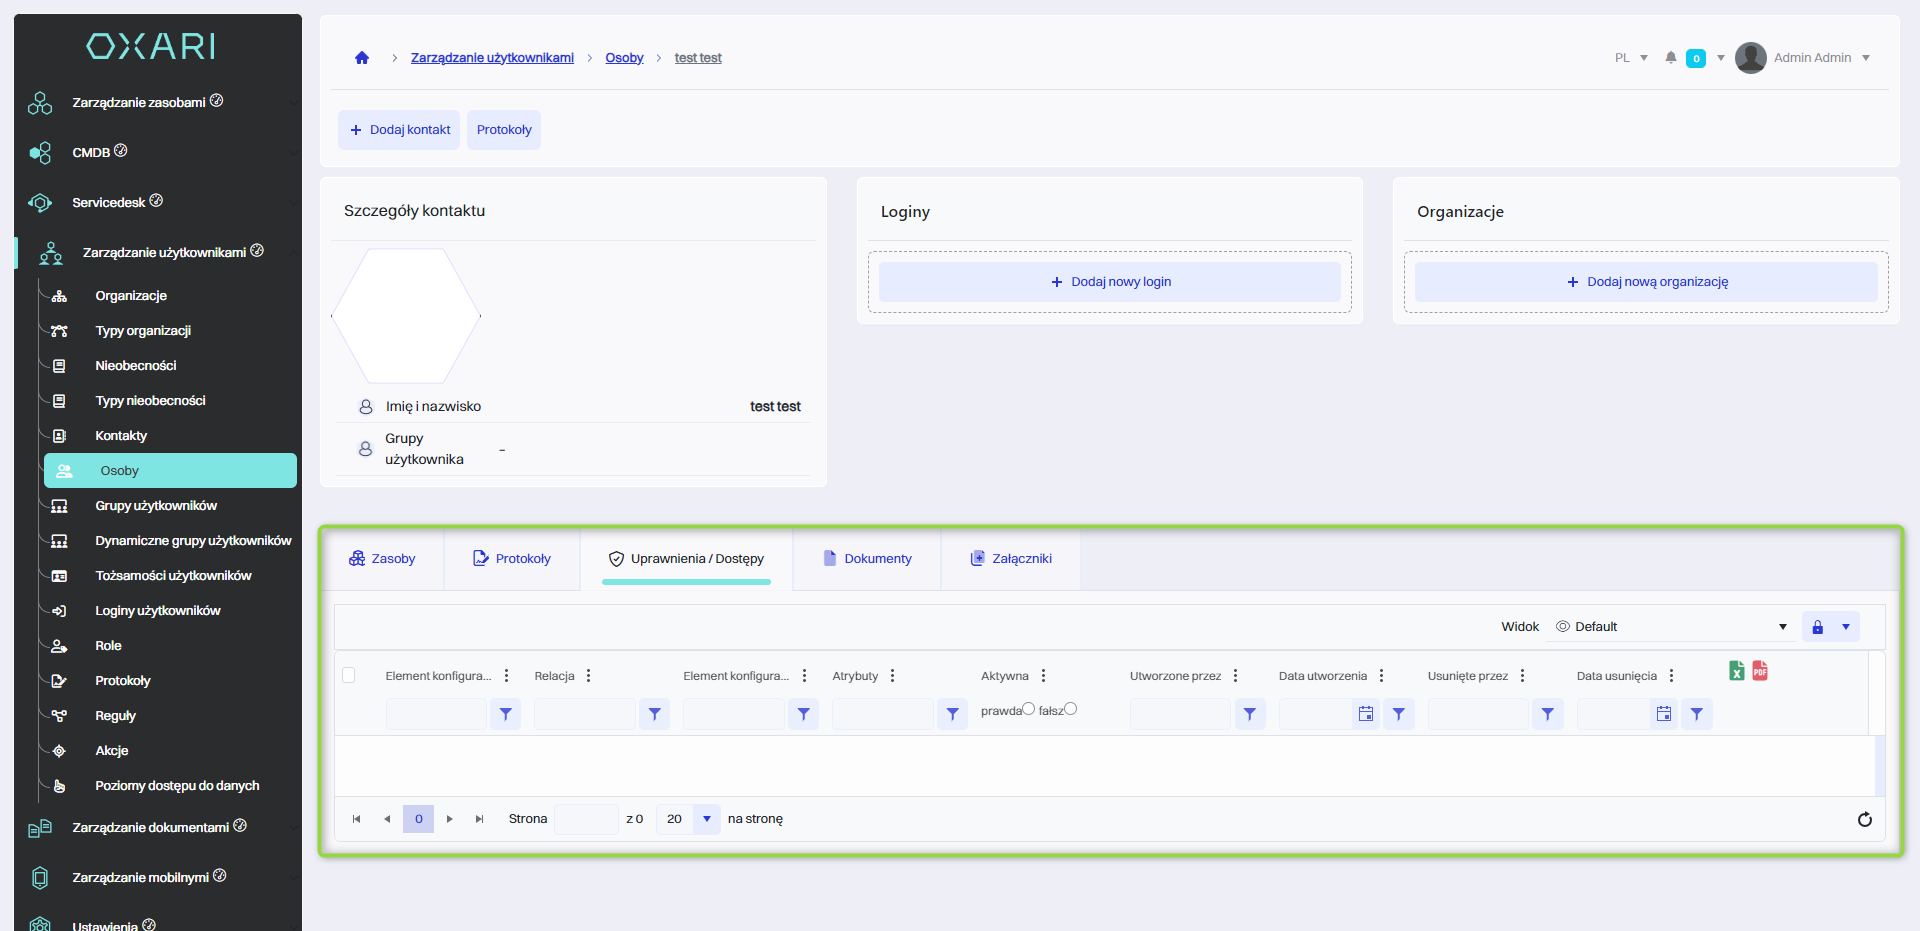Click the Strona page number field
Viewport: 1920px width, 931px height.
pyautogui.click(x=586, y=819)
